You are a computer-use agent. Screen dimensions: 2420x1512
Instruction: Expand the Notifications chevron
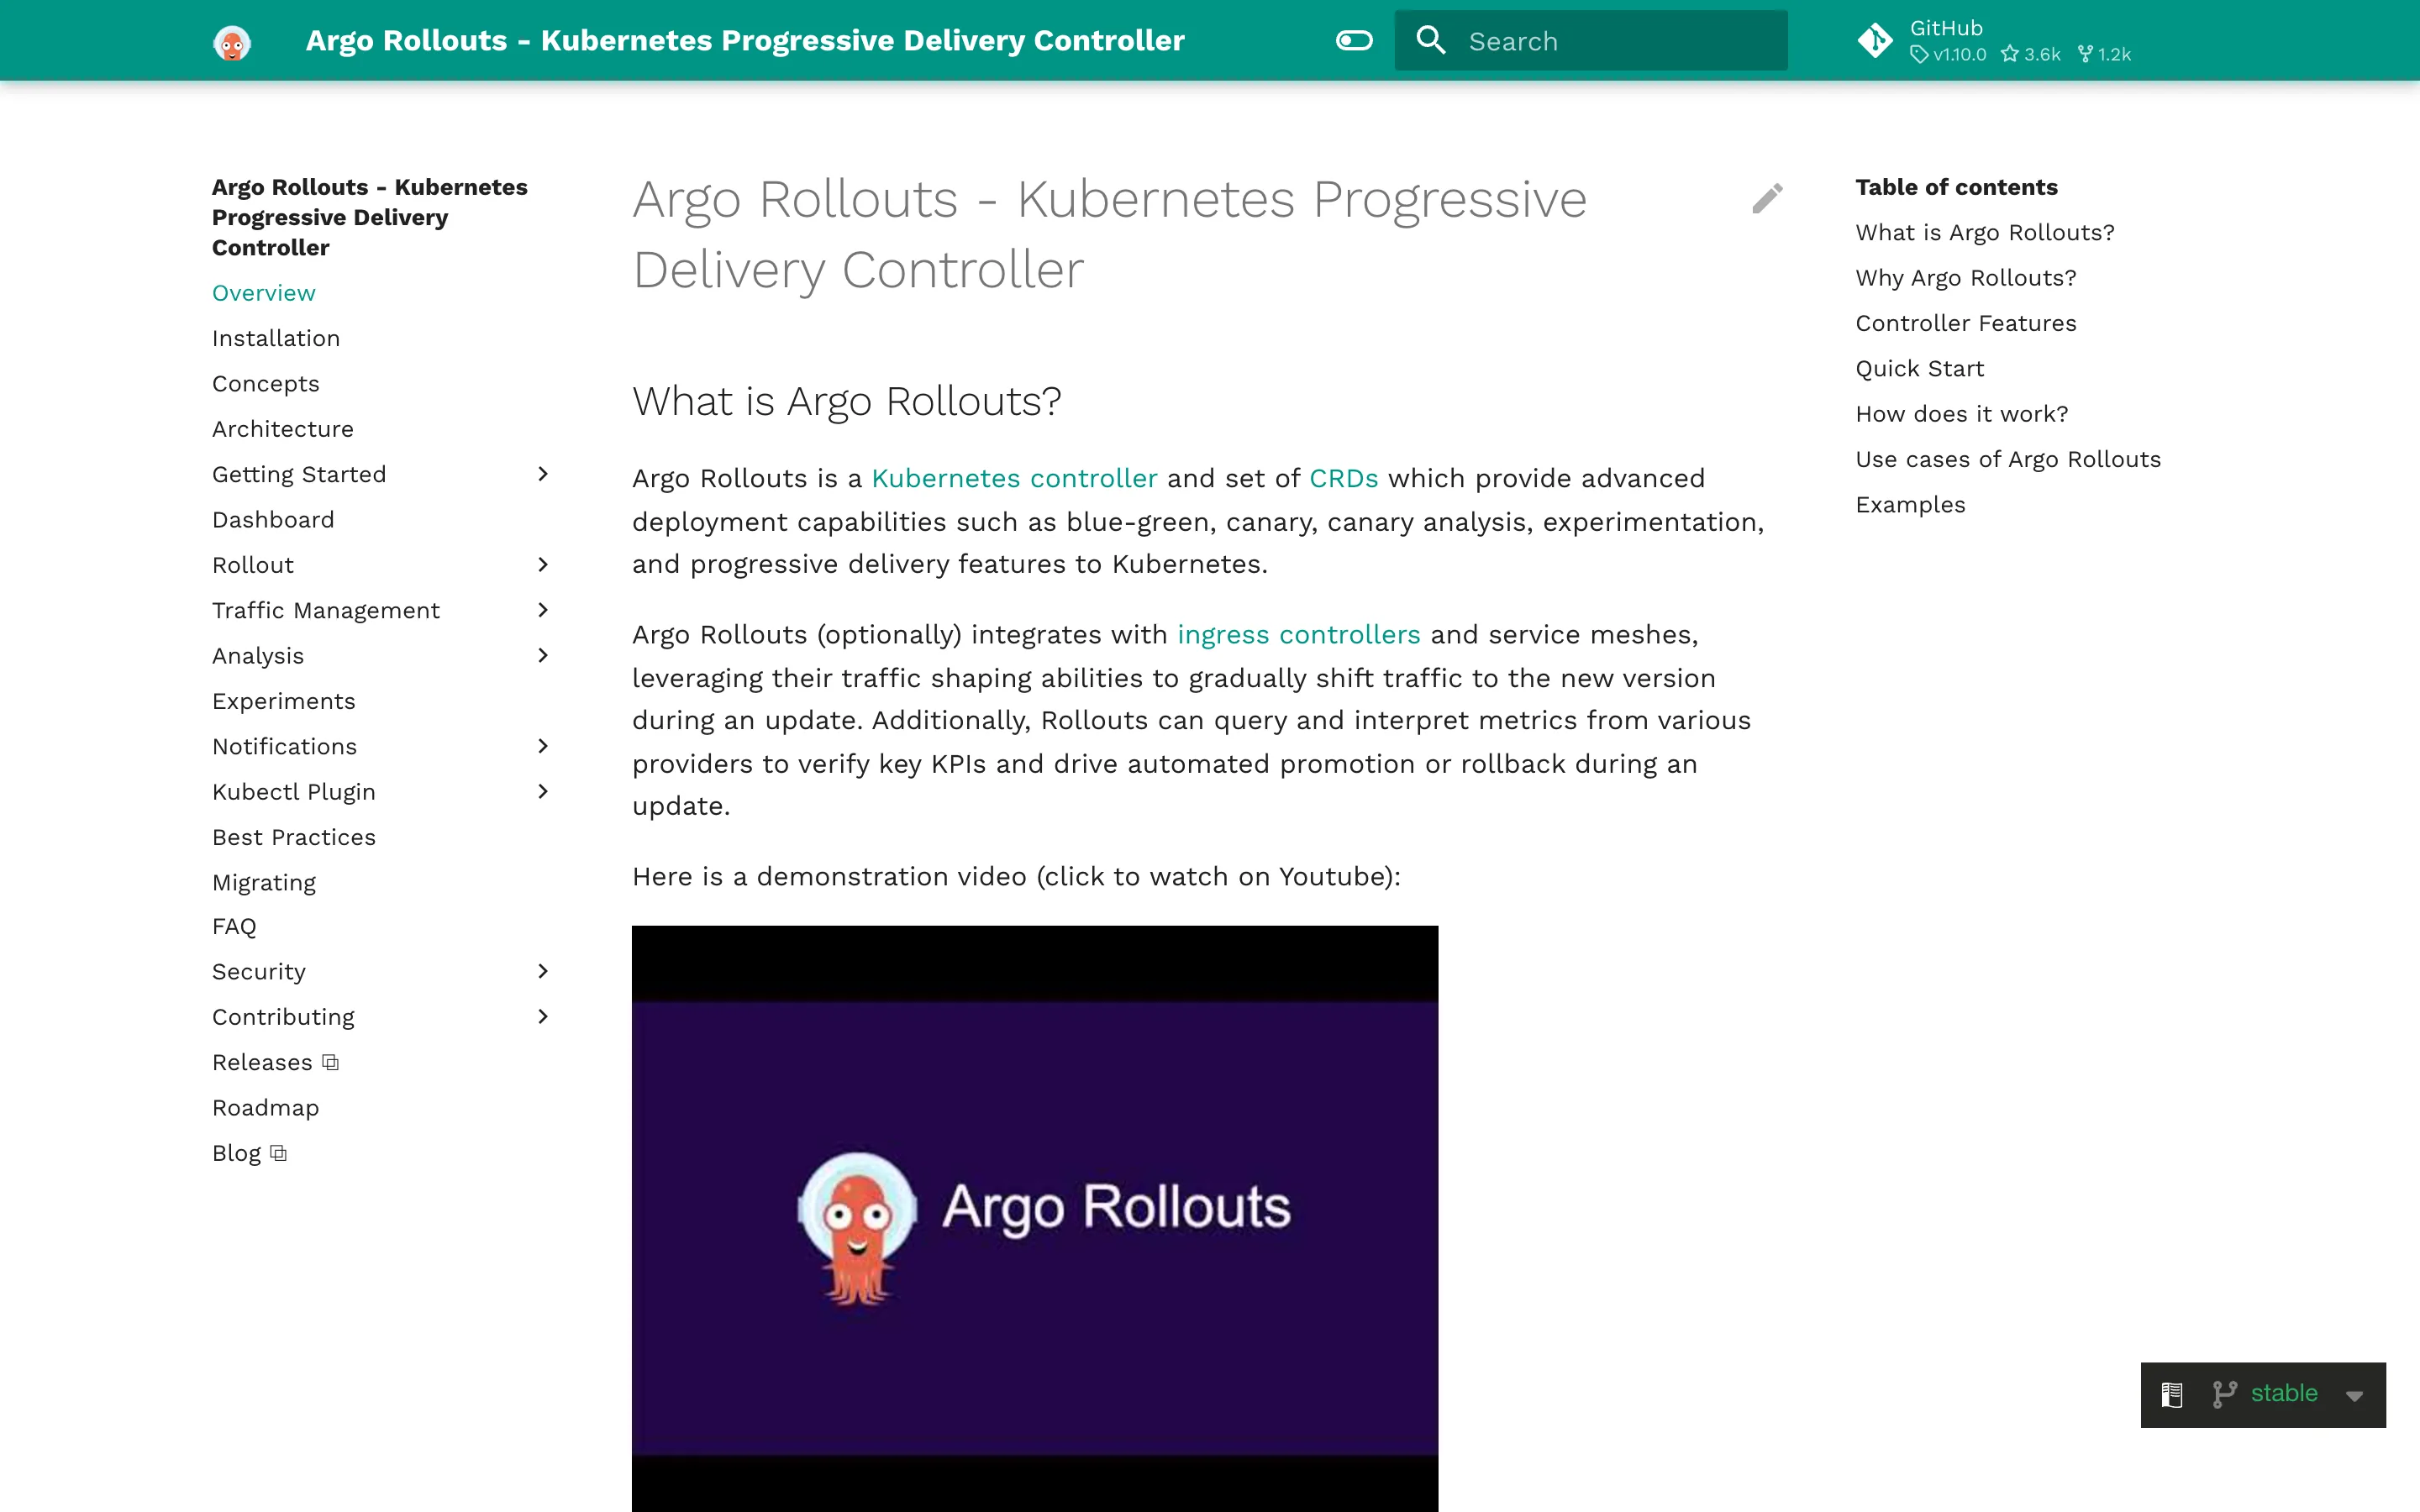pos(543,746)
